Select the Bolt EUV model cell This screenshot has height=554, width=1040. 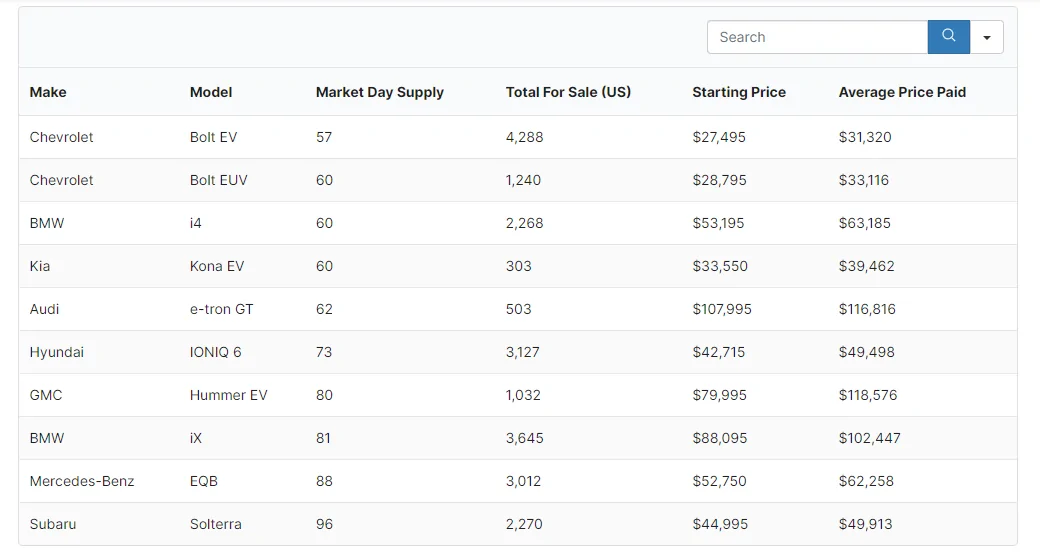pos(218,180)
